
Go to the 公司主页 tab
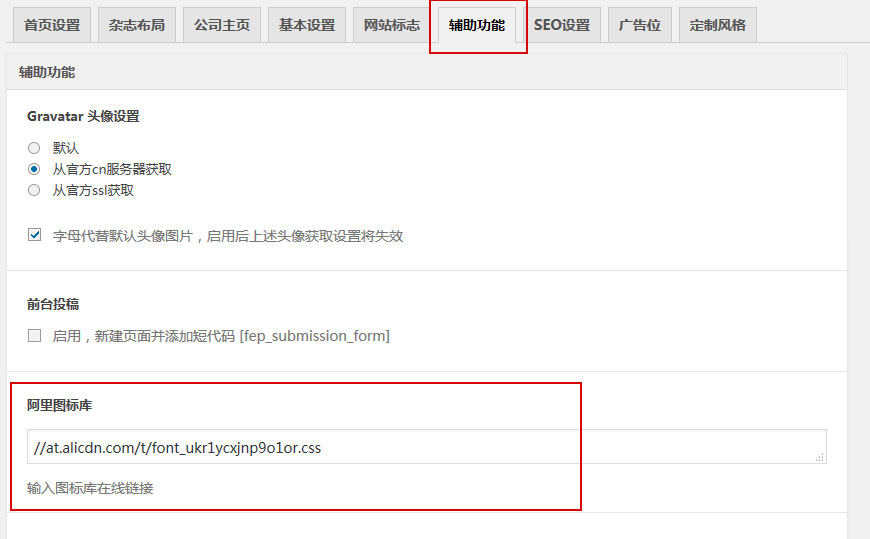(x=222, y=25)
